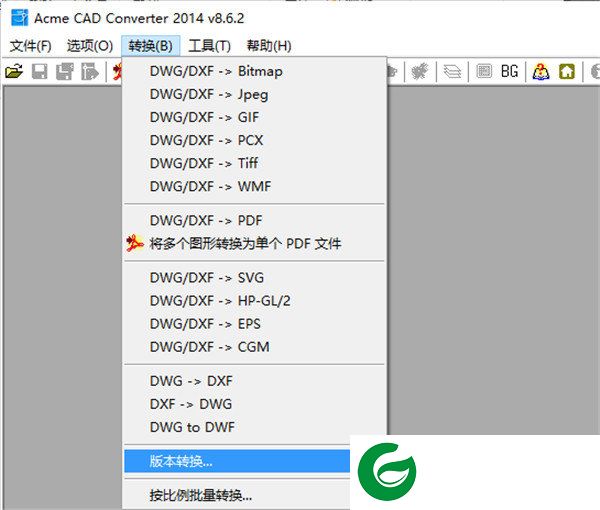Open the 文件(F) menu

[31, 46]
